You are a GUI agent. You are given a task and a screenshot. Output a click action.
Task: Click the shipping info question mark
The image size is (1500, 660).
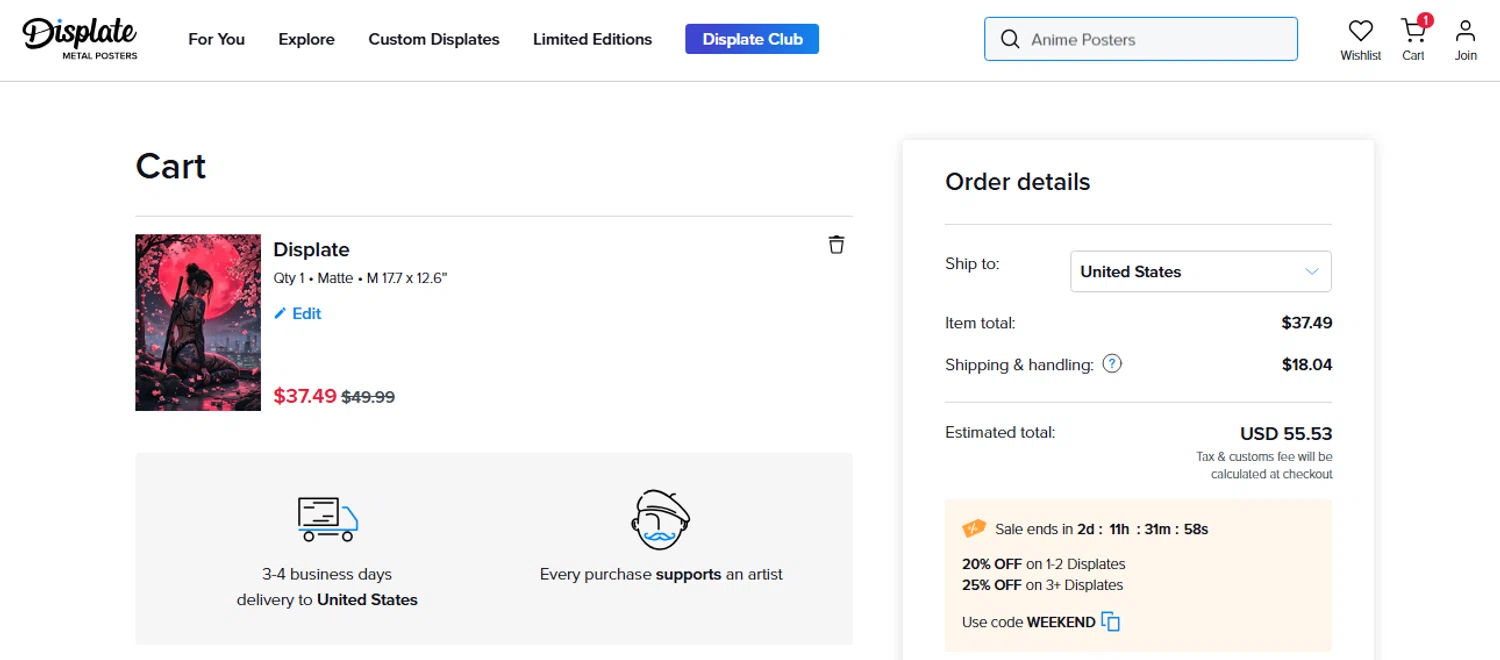point(1112,364)
